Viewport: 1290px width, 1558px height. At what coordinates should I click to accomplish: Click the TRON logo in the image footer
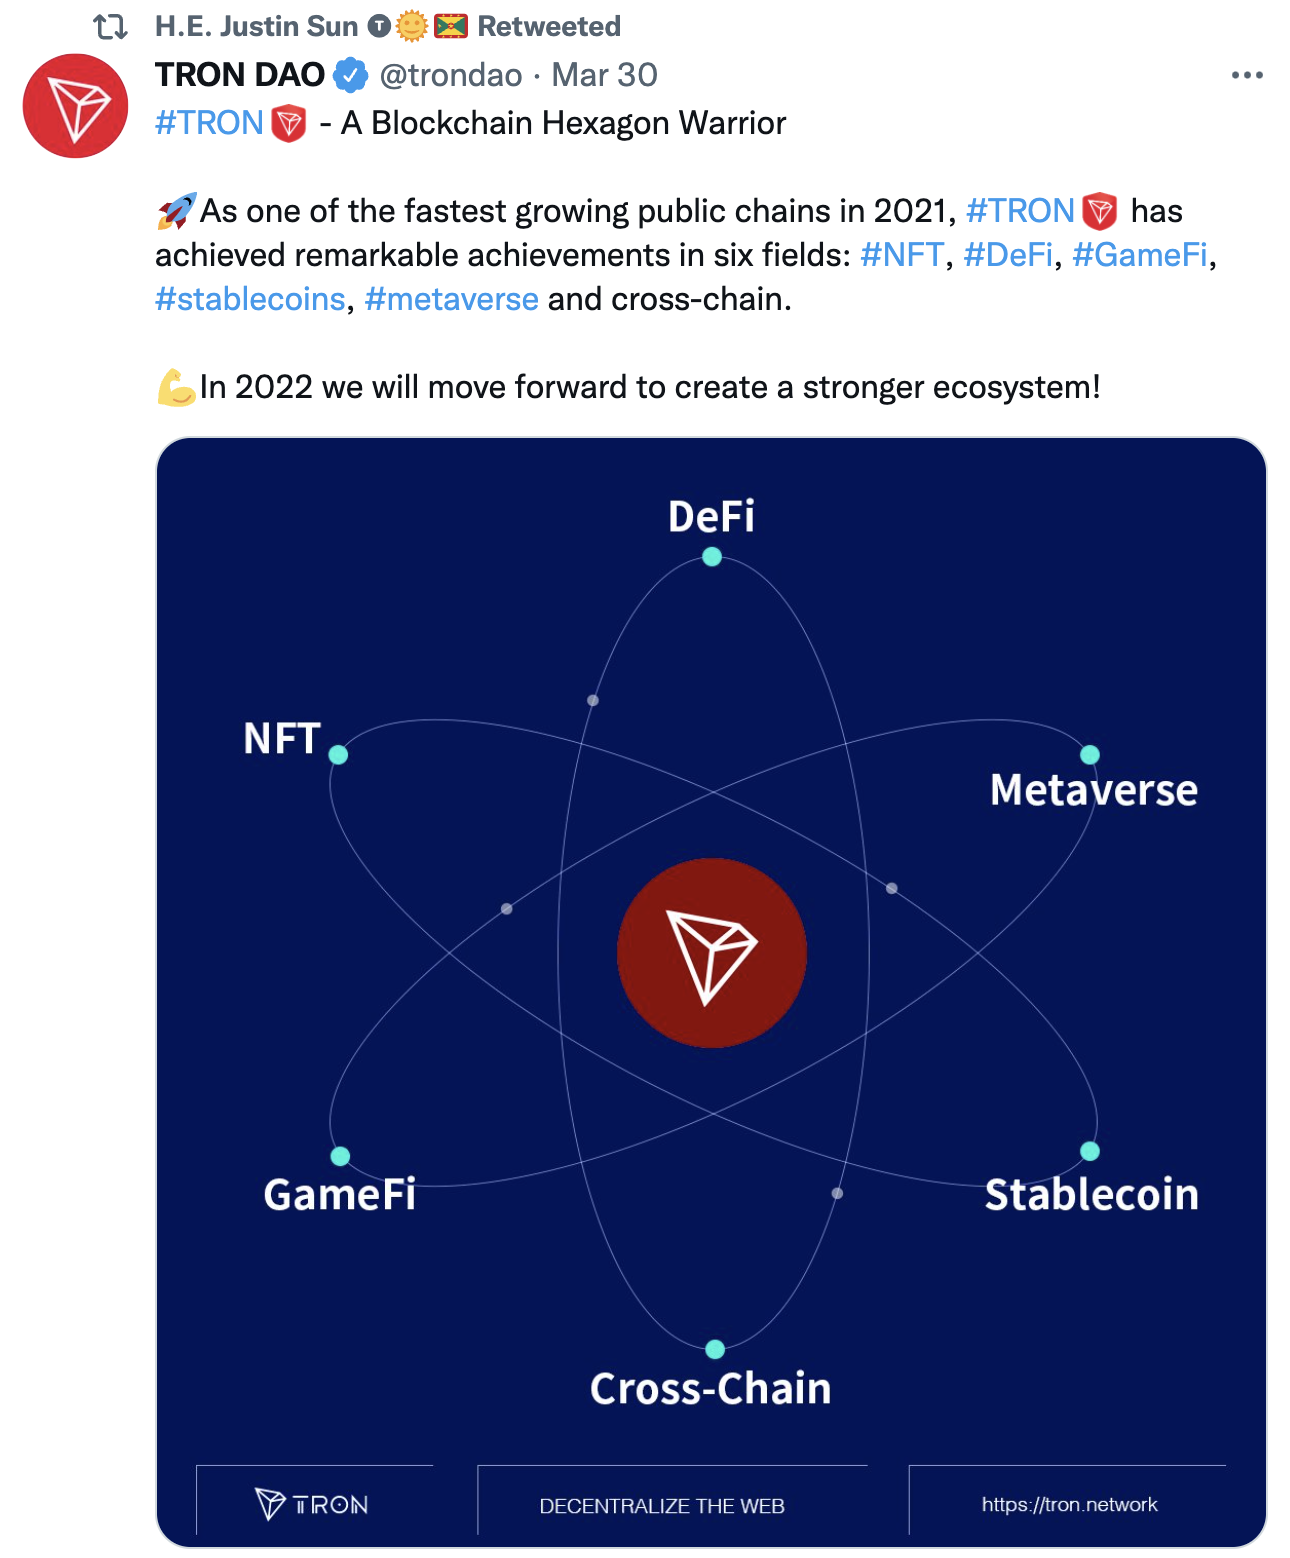(x=312, y=1504)
